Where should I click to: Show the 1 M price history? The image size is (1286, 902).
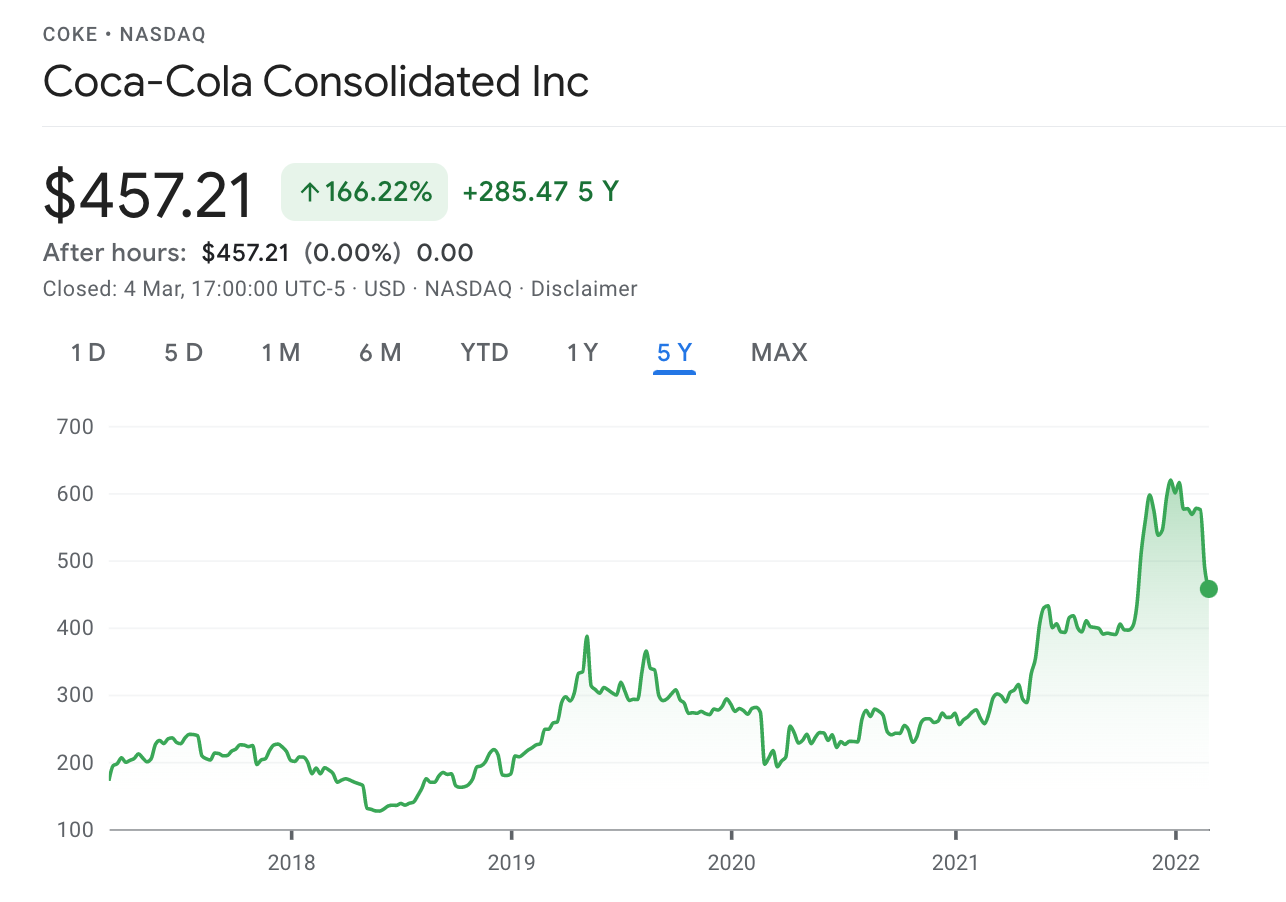tap(281, 352)
